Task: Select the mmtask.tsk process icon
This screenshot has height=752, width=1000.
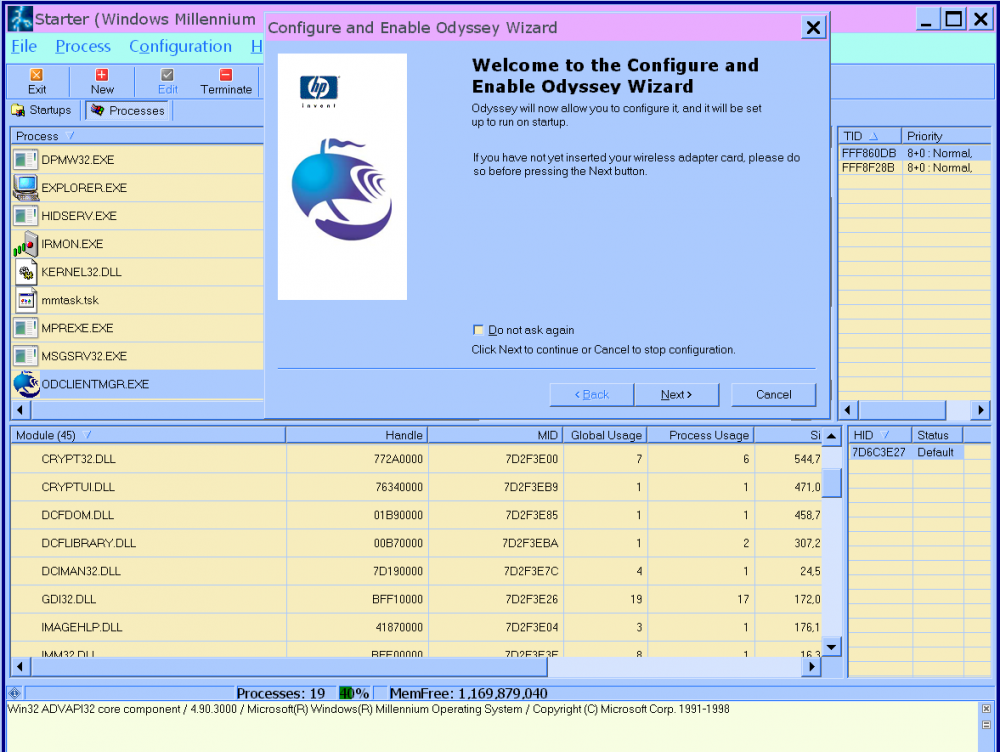Action: (26, 300)
